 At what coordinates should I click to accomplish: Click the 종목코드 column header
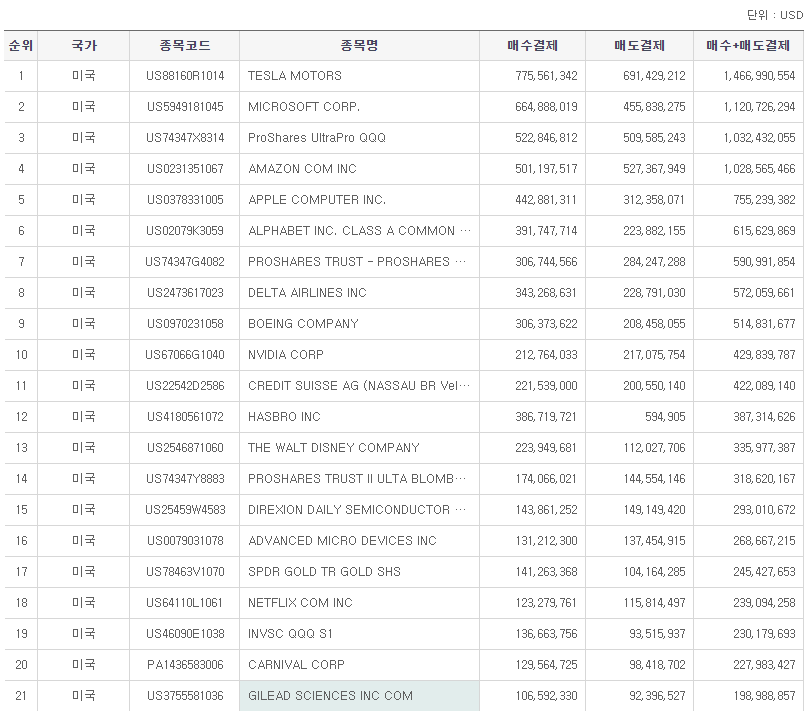coord(185,45)
